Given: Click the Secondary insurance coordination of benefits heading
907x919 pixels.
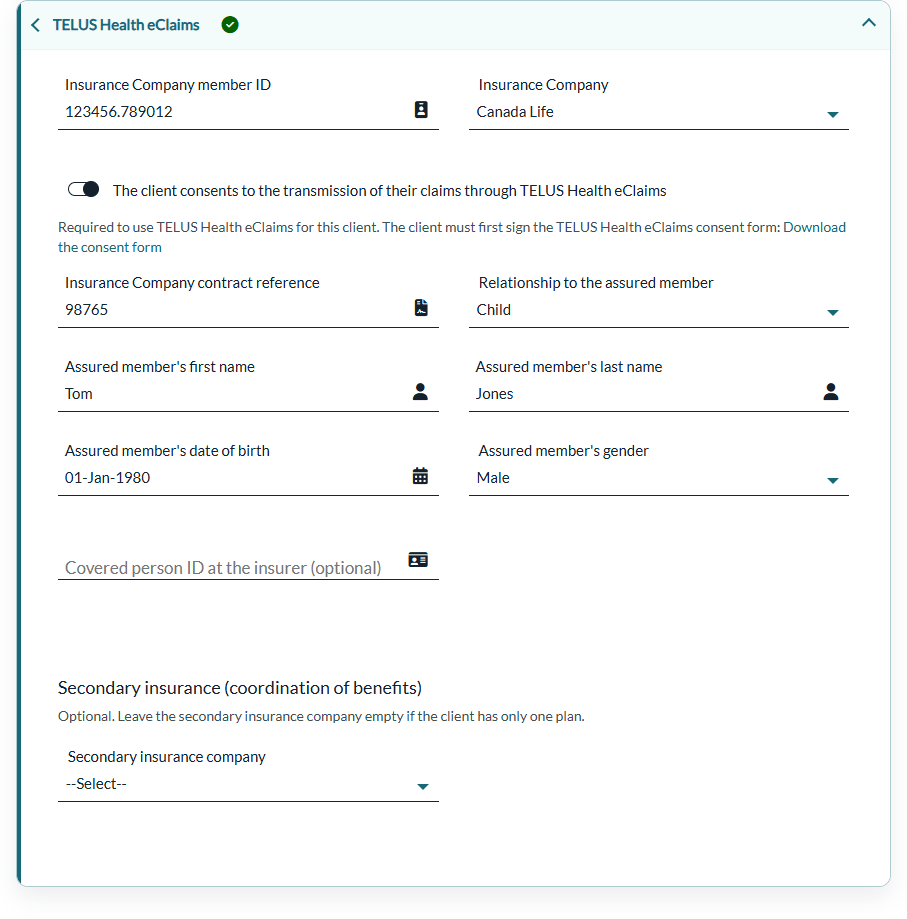Looking at the screenshot, I should click(x=240, y=687).
